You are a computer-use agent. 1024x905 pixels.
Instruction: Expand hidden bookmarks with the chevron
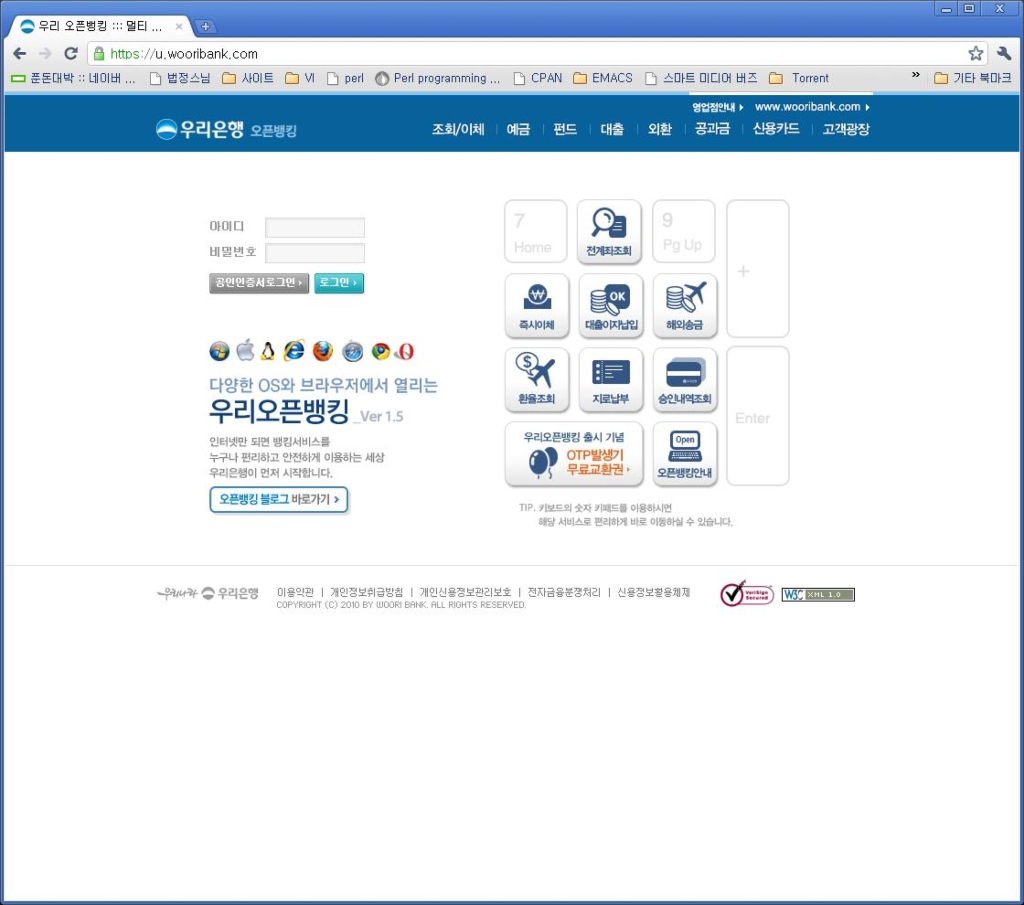coord(916,75)
